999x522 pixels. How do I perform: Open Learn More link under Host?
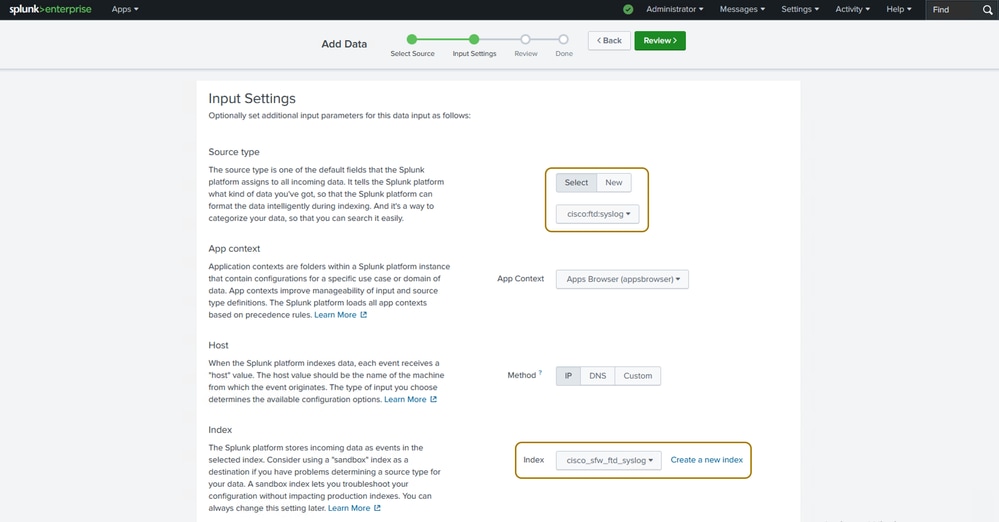410,400
